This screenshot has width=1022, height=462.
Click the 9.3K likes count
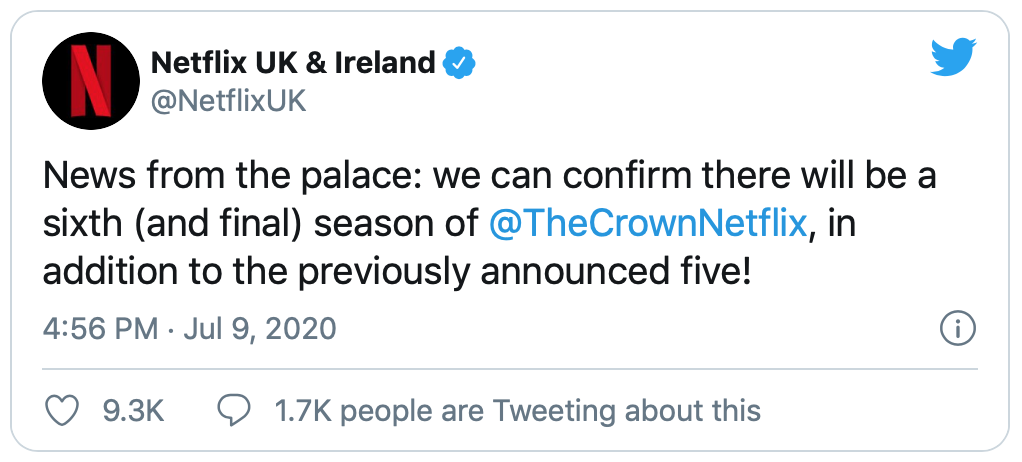point(134,411)
